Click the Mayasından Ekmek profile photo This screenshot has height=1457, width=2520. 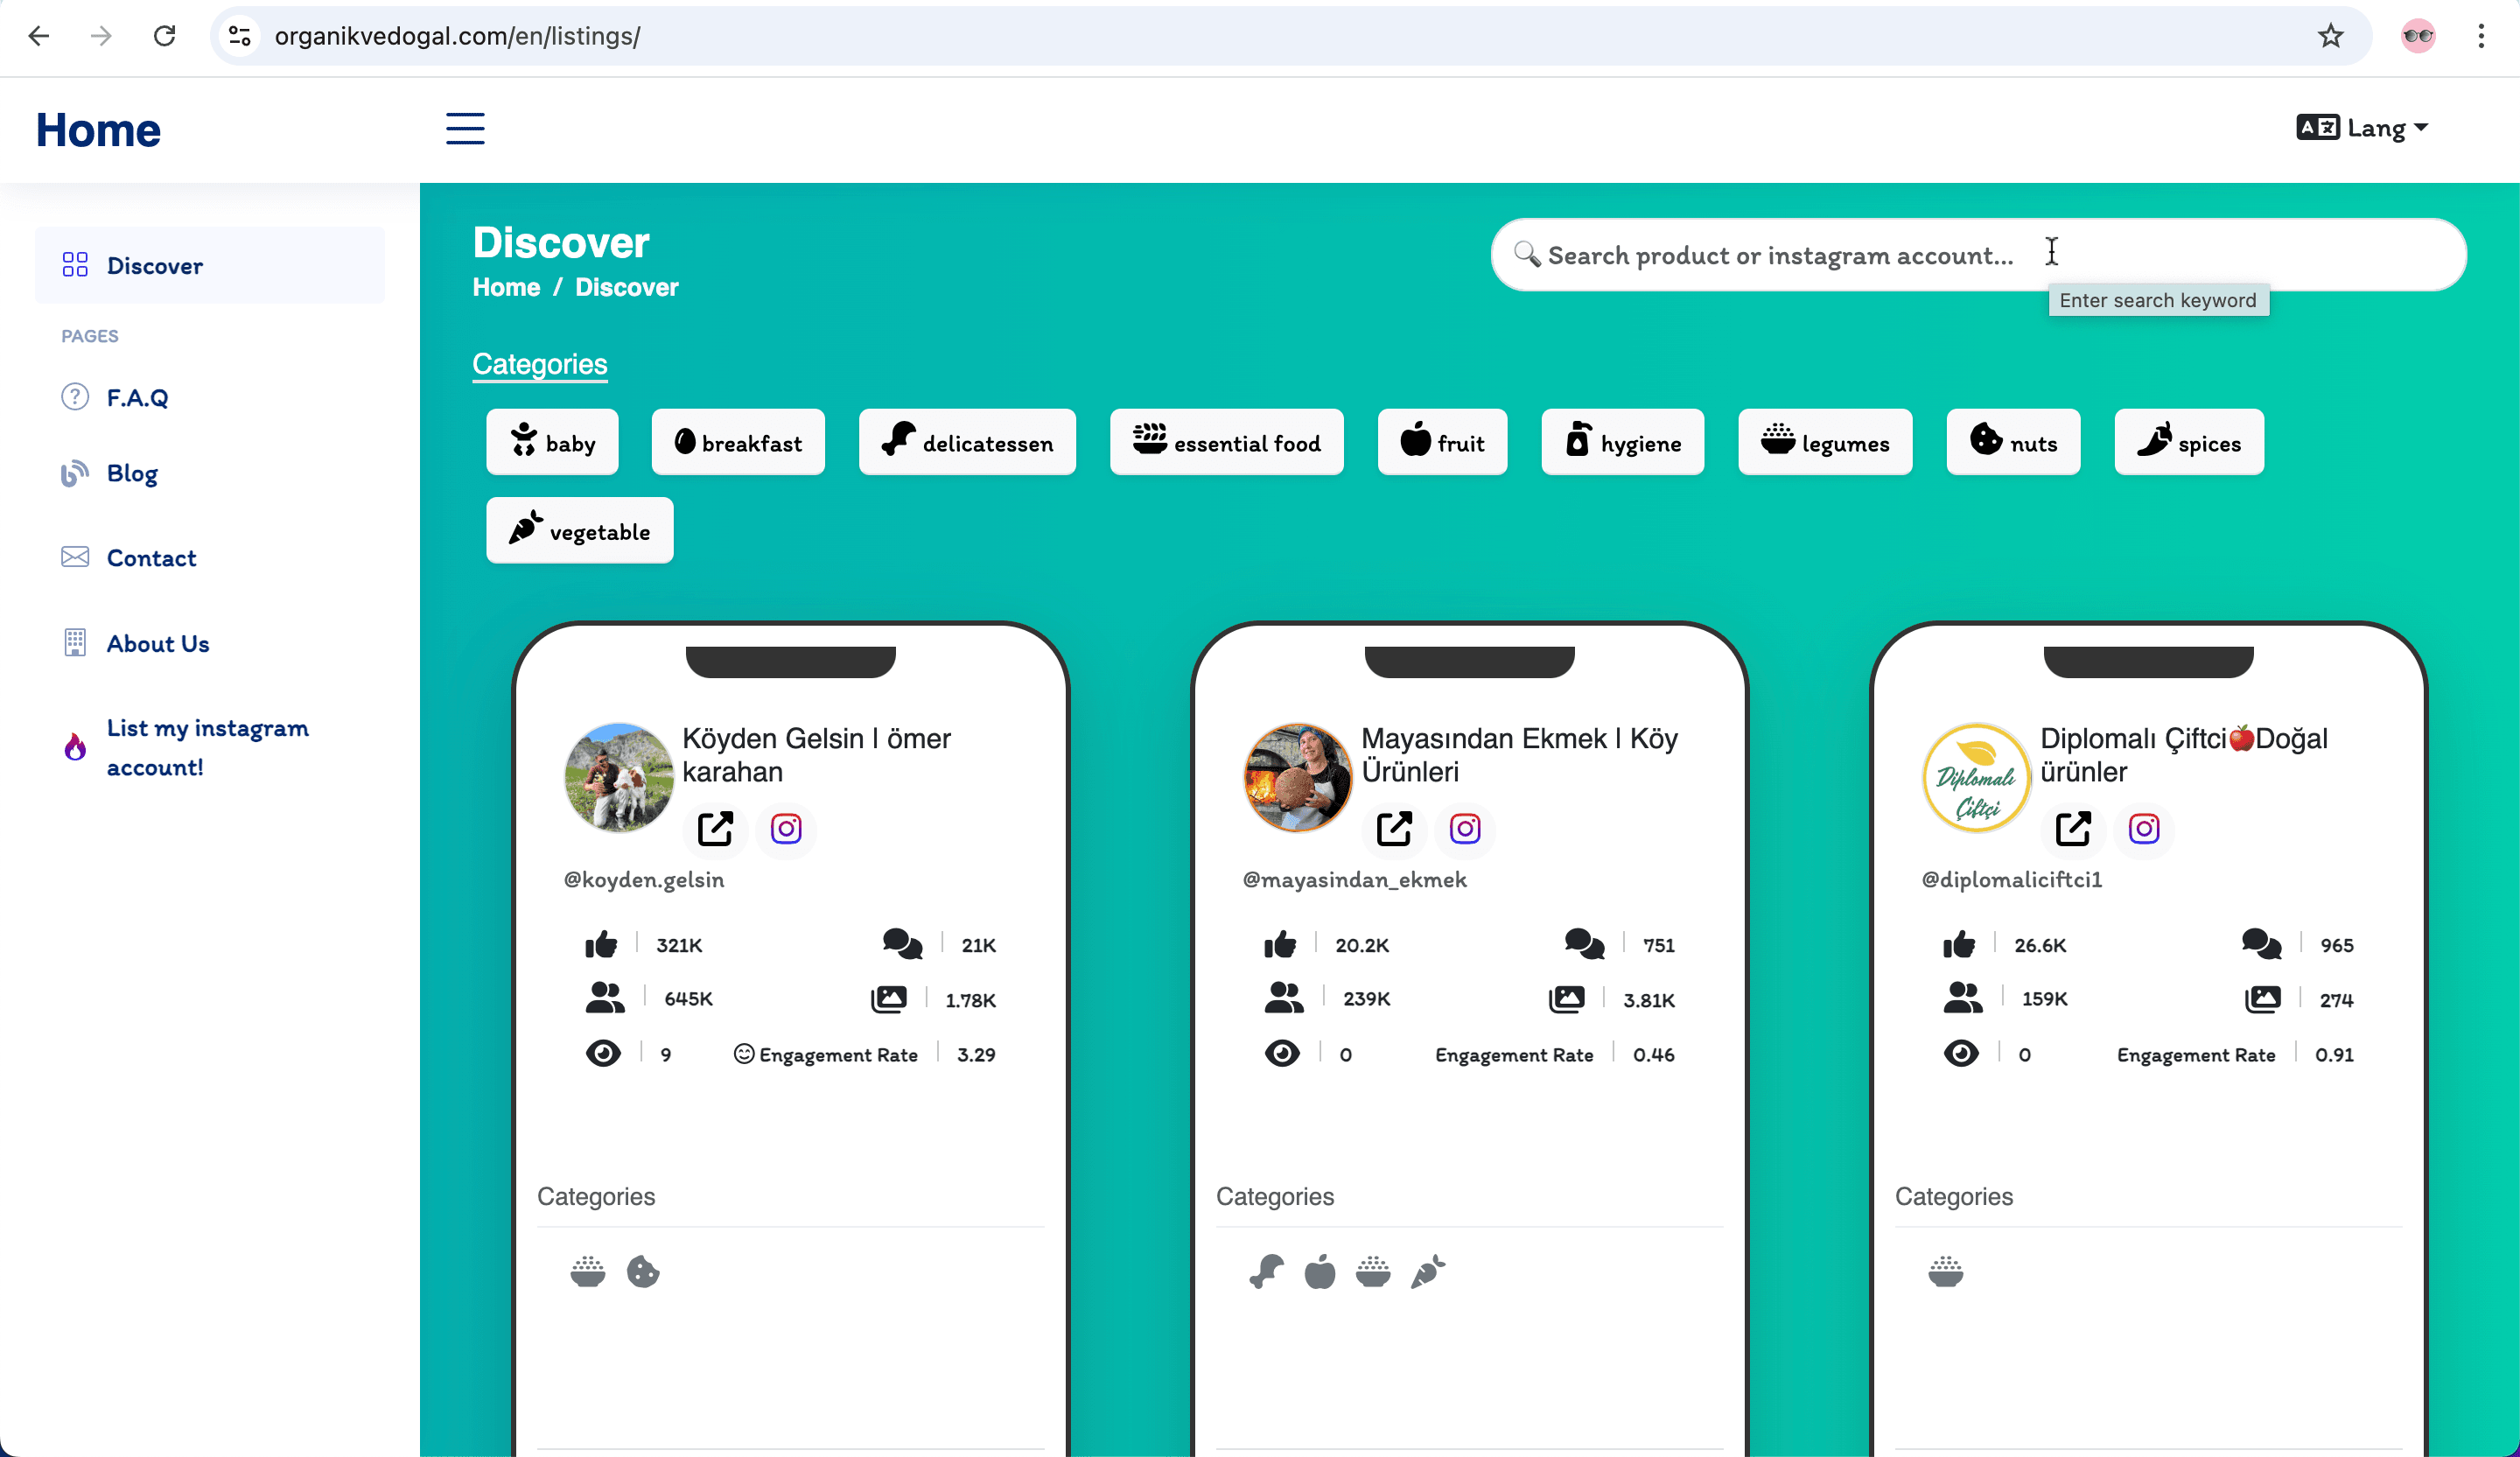pos(1298,777)
